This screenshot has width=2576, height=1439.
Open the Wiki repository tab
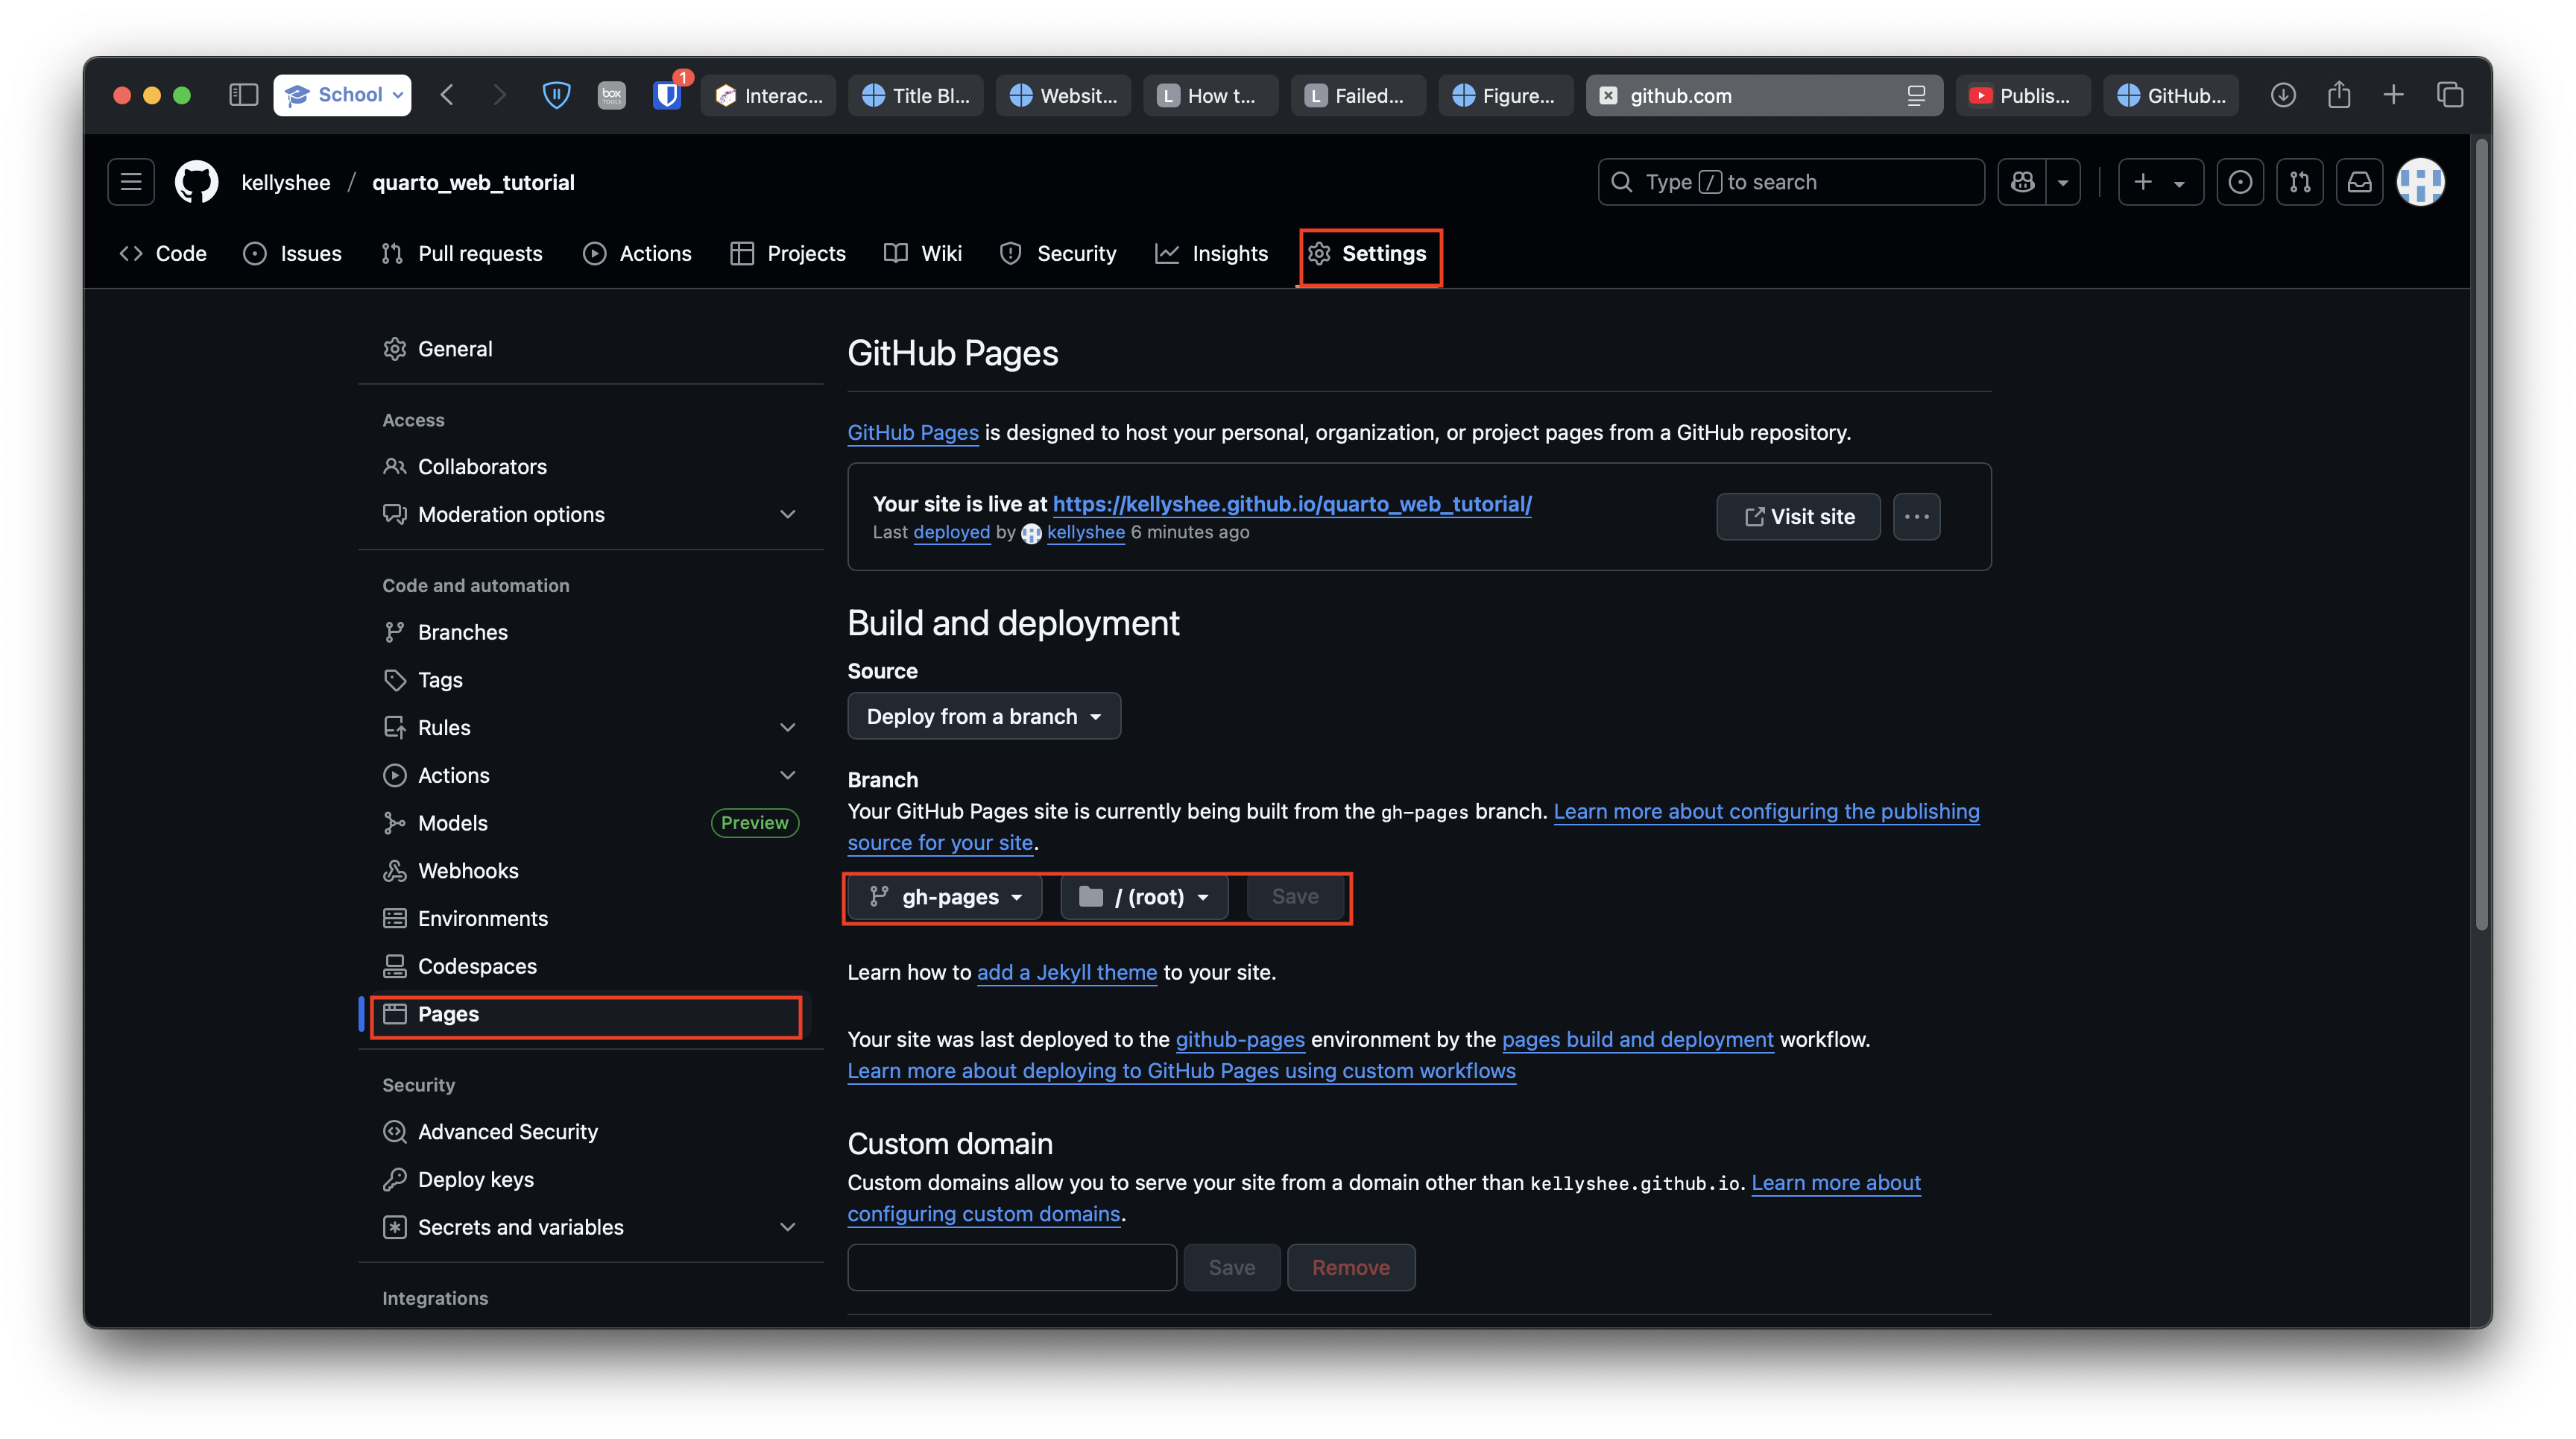pos(923,253)
